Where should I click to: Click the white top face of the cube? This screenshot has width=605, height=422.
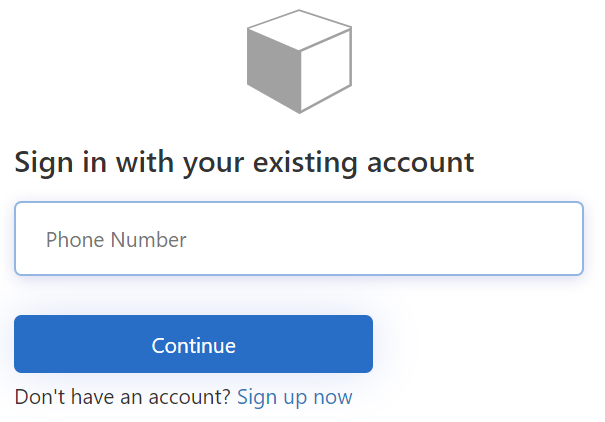[300, 30]
